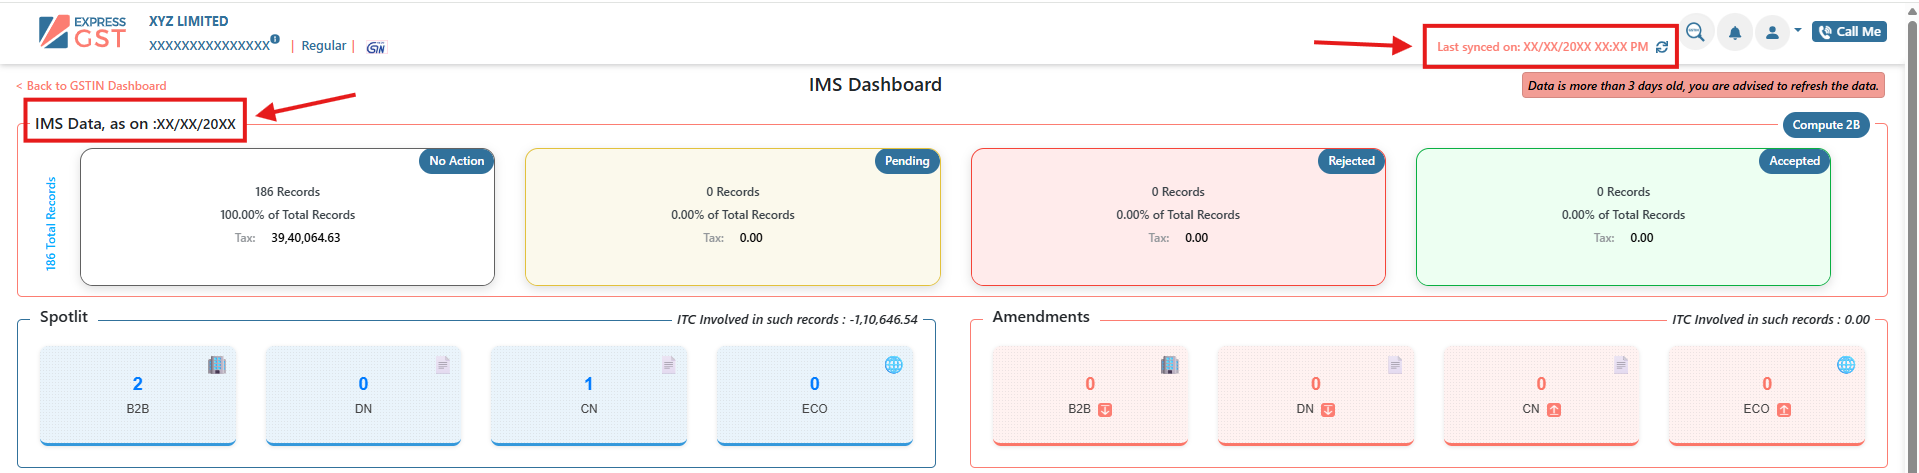The image size is (1919, 473).
Task: Select the Pending records card
Action: click(732, 217)
